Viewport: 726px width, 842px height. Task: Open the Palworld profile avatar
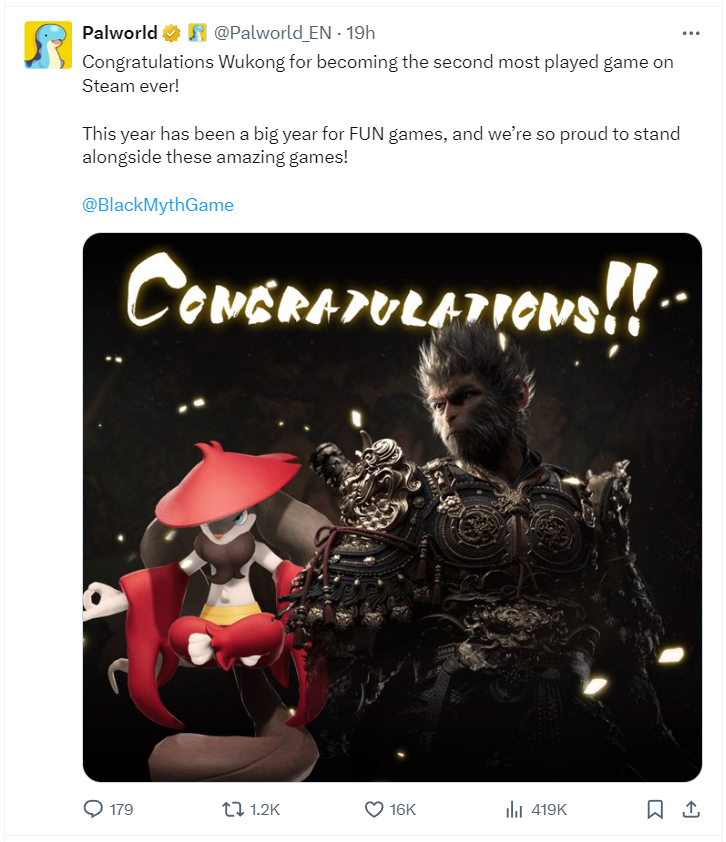pos(48,45)
